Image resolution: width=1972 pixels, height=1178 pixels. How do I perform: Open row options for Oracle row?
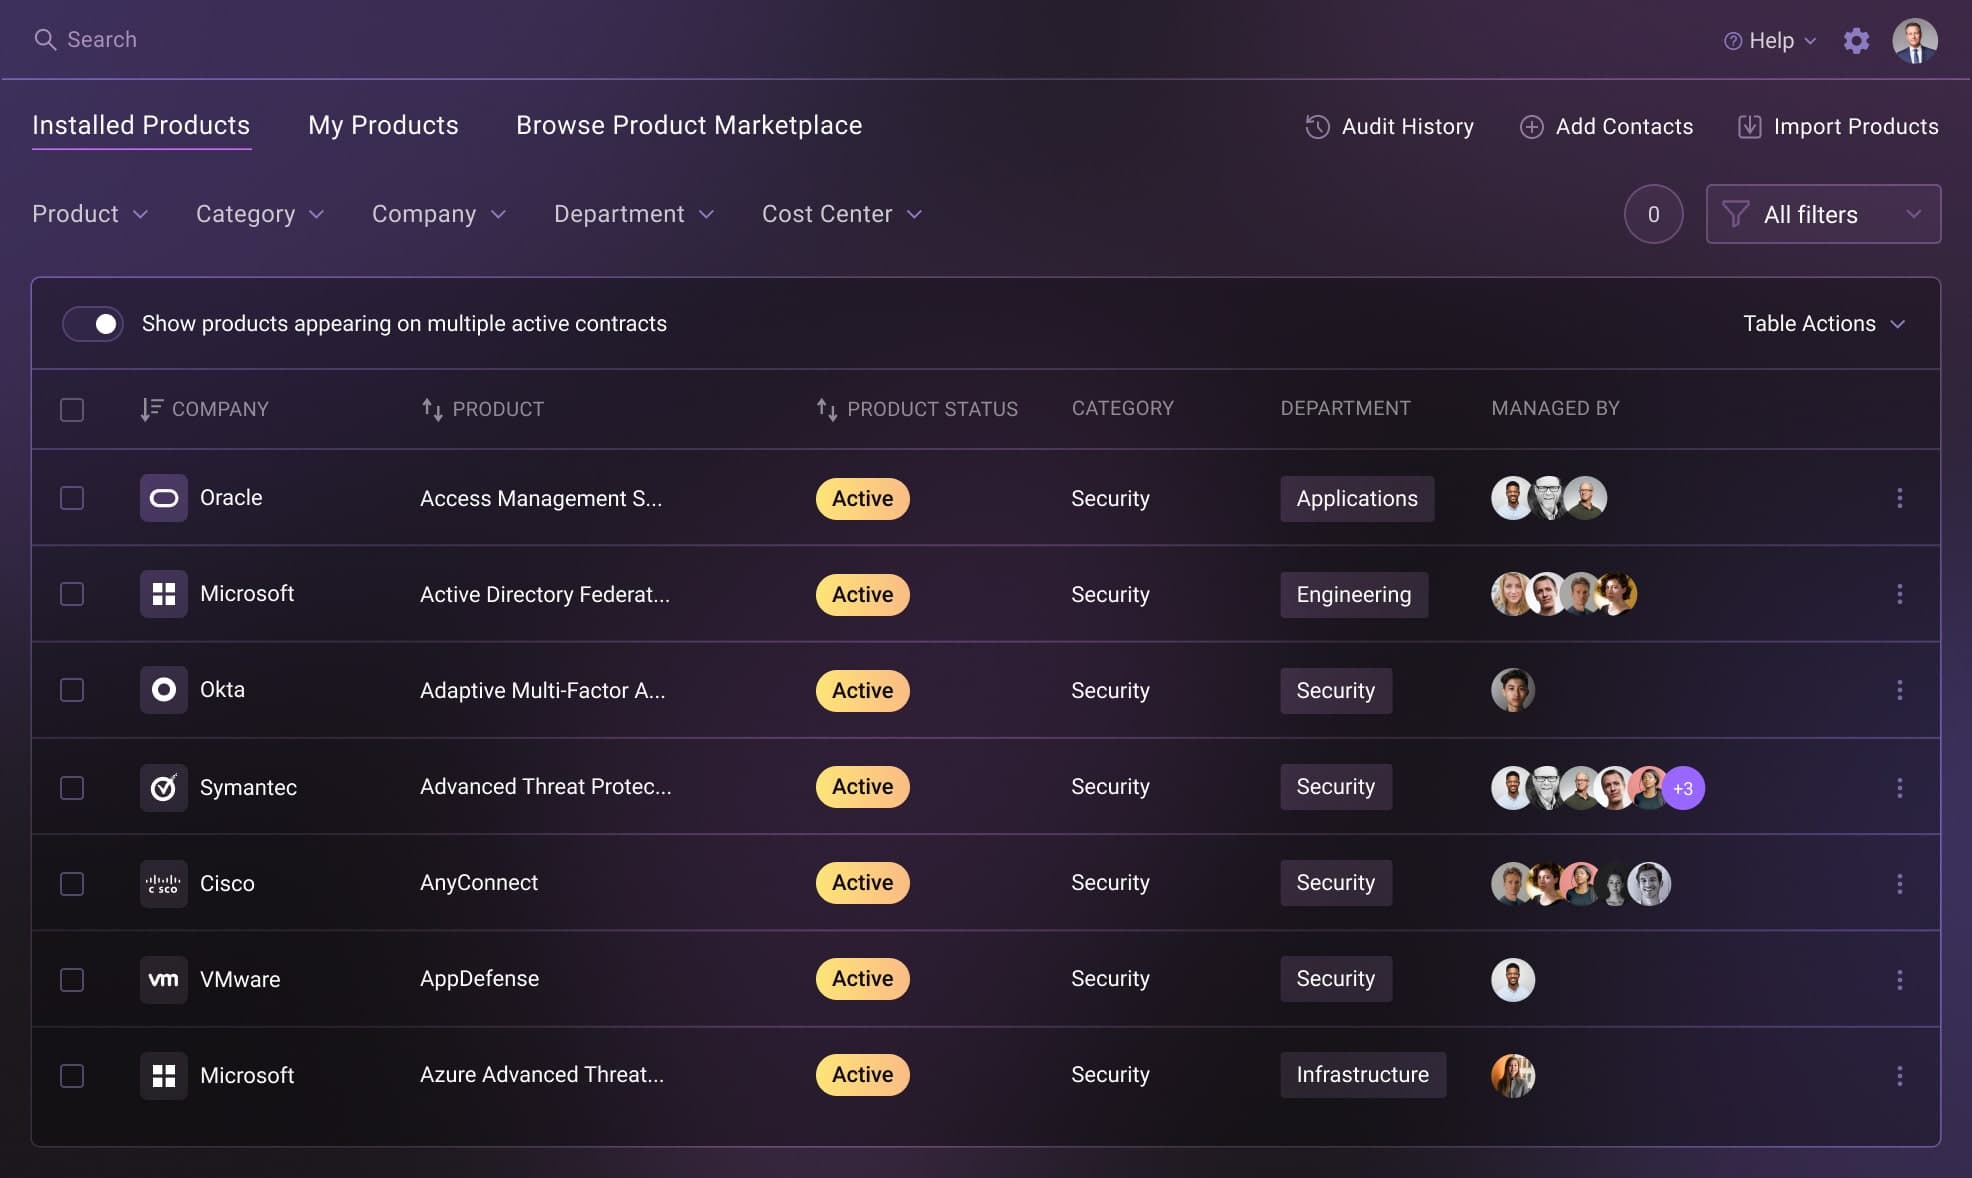(1899, 498)
